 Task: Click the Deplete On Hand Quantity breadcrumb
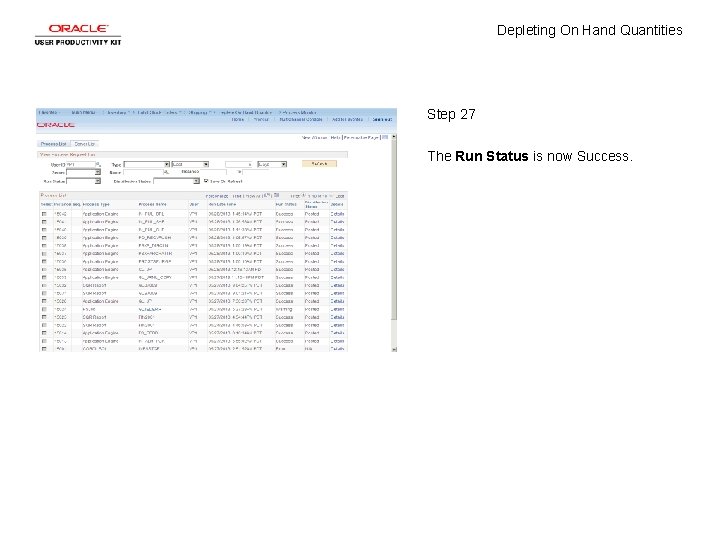pyautogui.click(x=246, y=112)
